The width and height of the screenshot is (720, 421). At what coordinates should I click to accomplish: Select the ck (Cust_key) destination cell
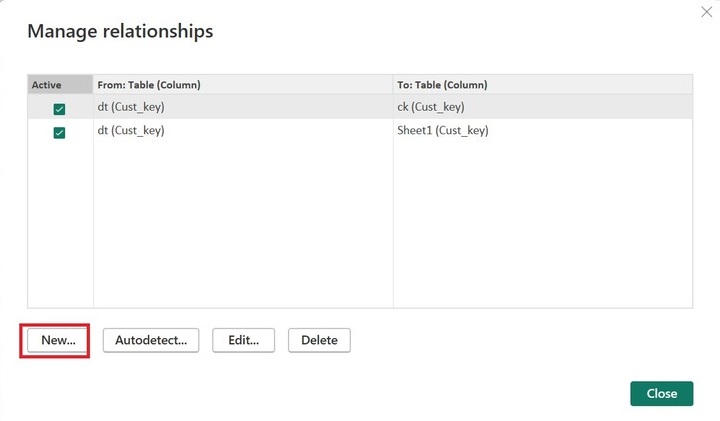click(430, 107)
